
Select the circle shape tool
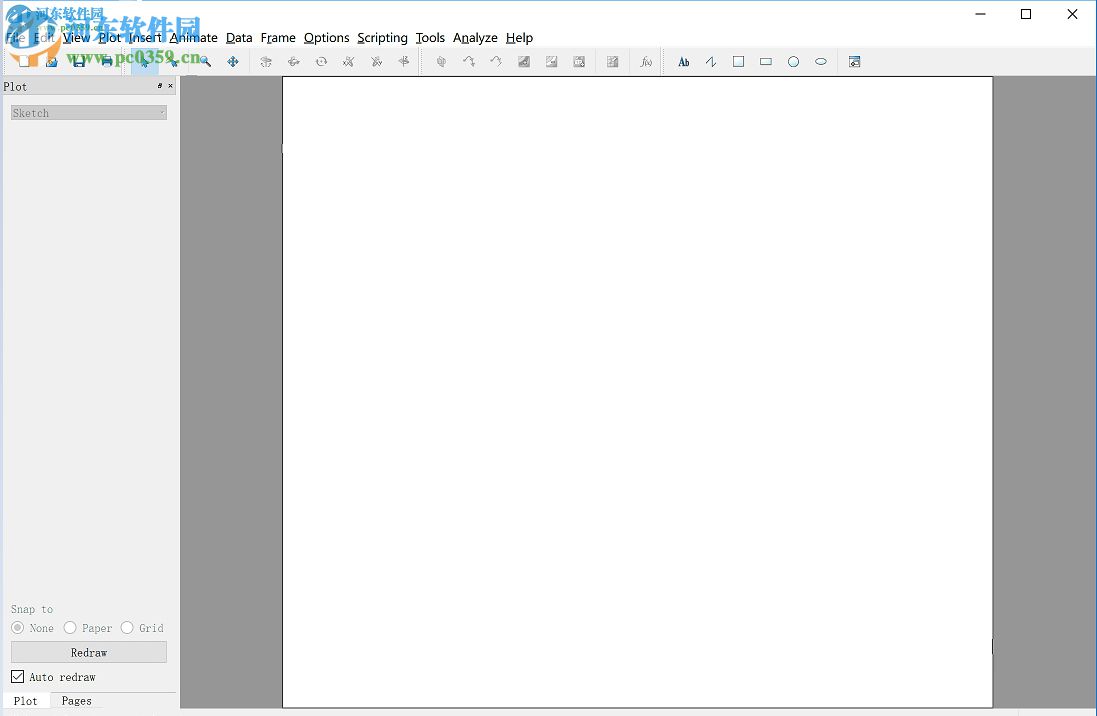click(793, 62)
